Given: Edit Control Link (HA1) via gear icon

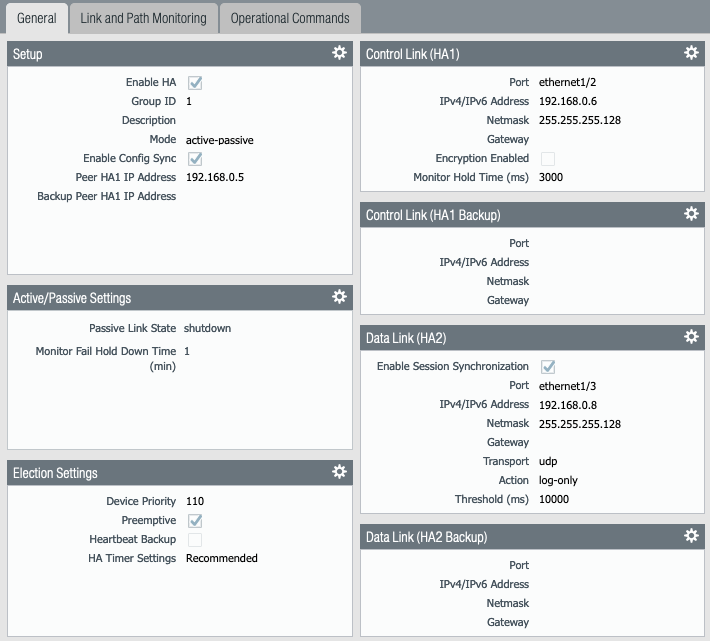Looking at the screenshot, I should click(691, 53).
